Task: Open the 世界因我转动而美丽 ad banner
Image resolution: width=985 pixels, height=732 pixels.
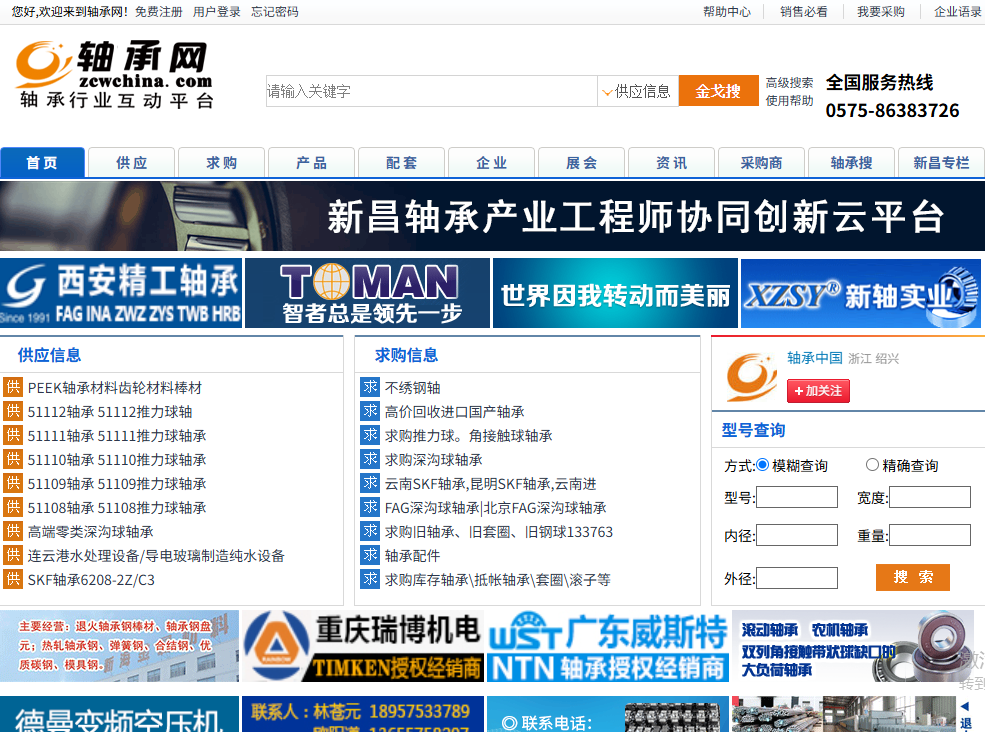Action: click(x=615, y=293)
